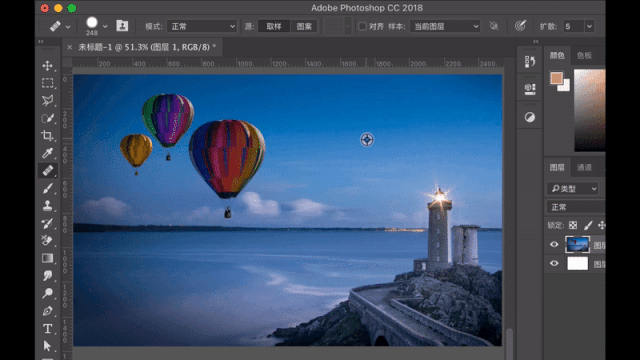Select the Eyedropper tool

(x=47, y=153)
